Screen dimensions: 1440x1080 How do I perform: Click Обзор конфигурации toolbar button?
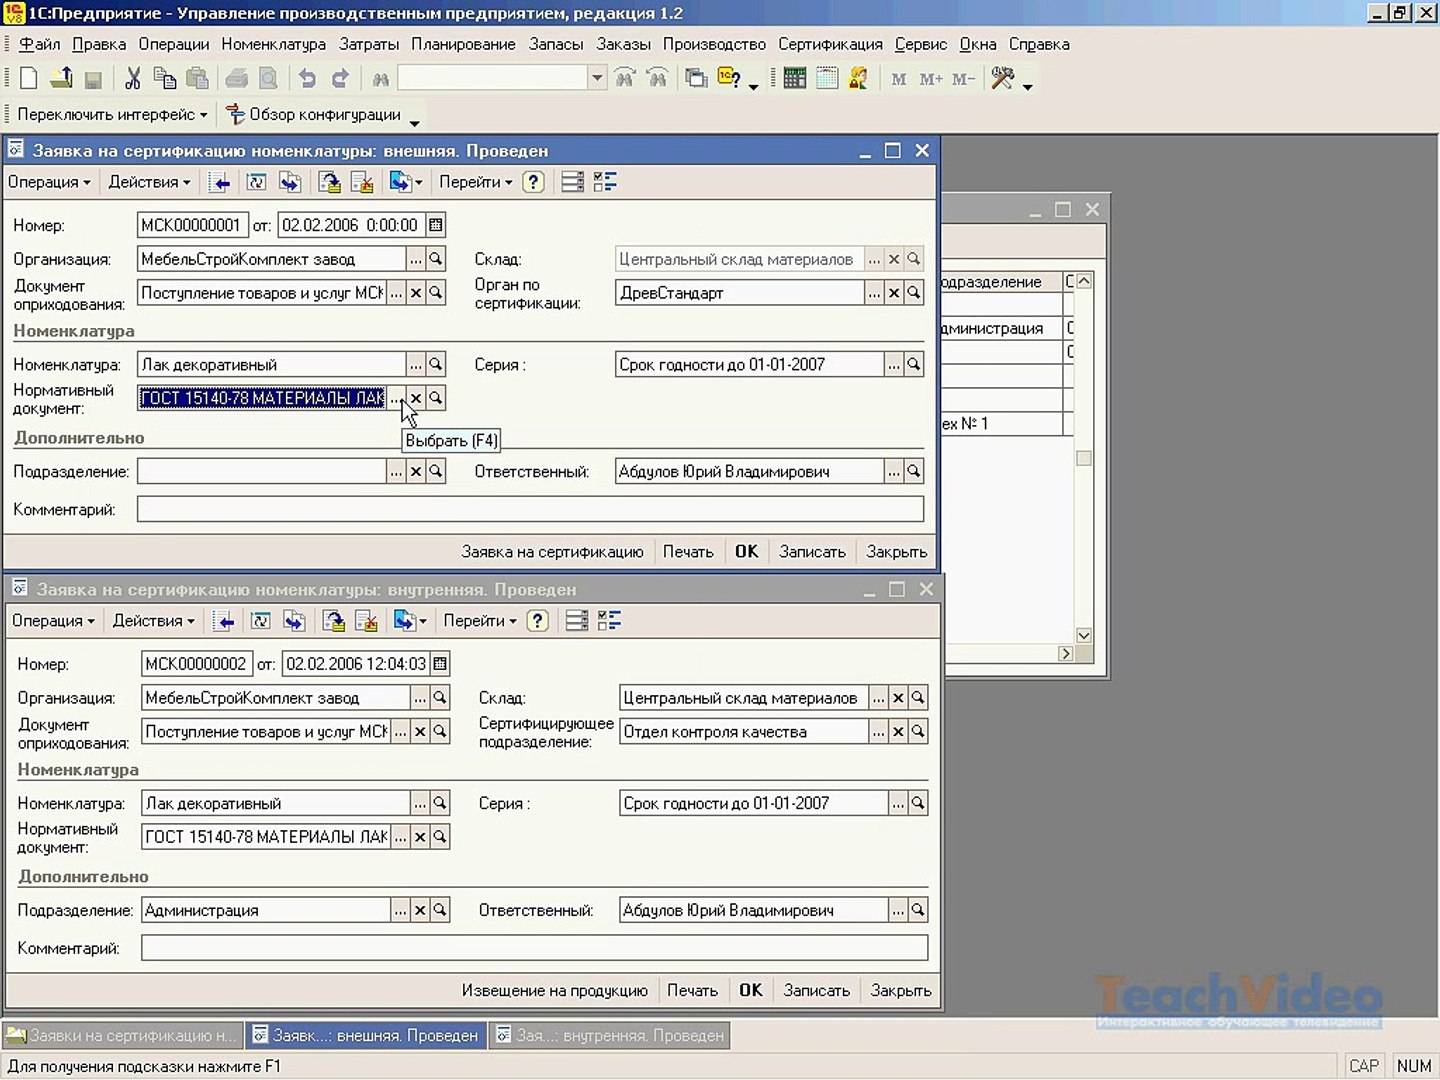click(313, 115)
